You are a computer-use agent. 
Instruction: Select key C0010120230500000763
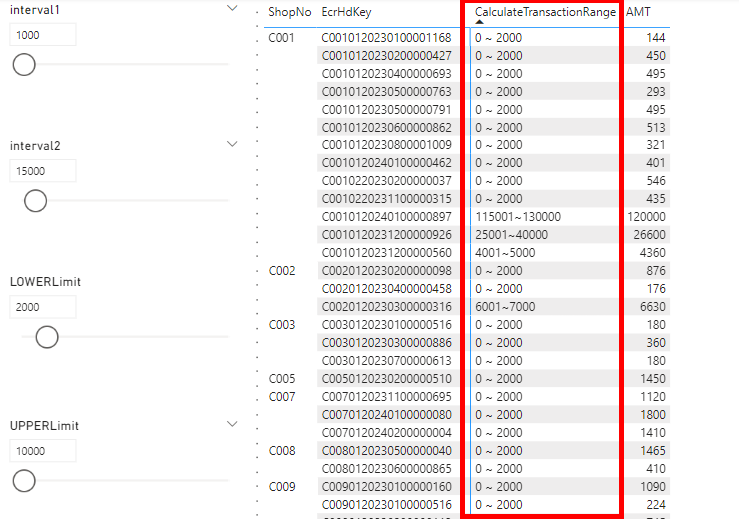coord(386,91)
